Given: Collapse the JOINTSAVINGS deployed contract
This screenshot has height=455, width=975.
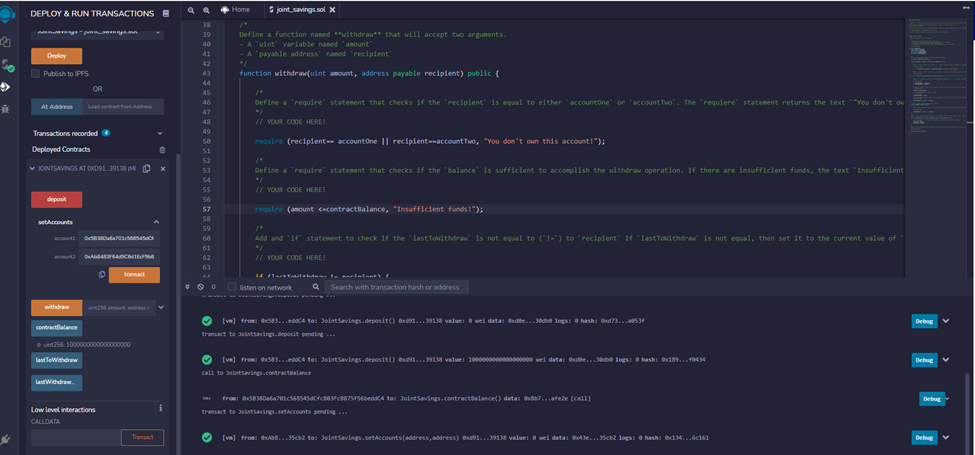Looking at the screenshot, I should 32,168.
